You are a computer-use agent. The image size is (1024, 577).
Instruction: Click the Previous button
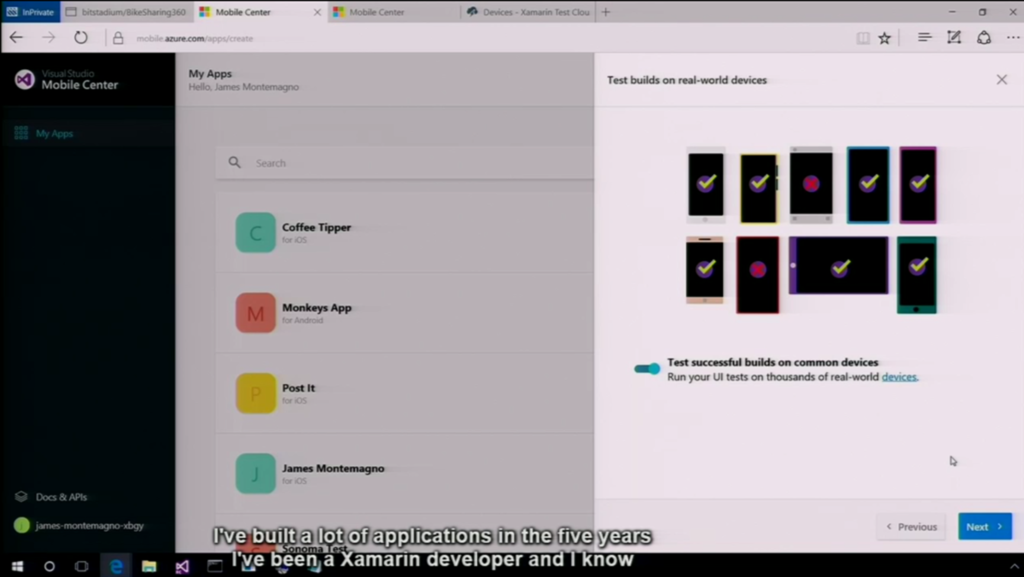tap(912, 526)
